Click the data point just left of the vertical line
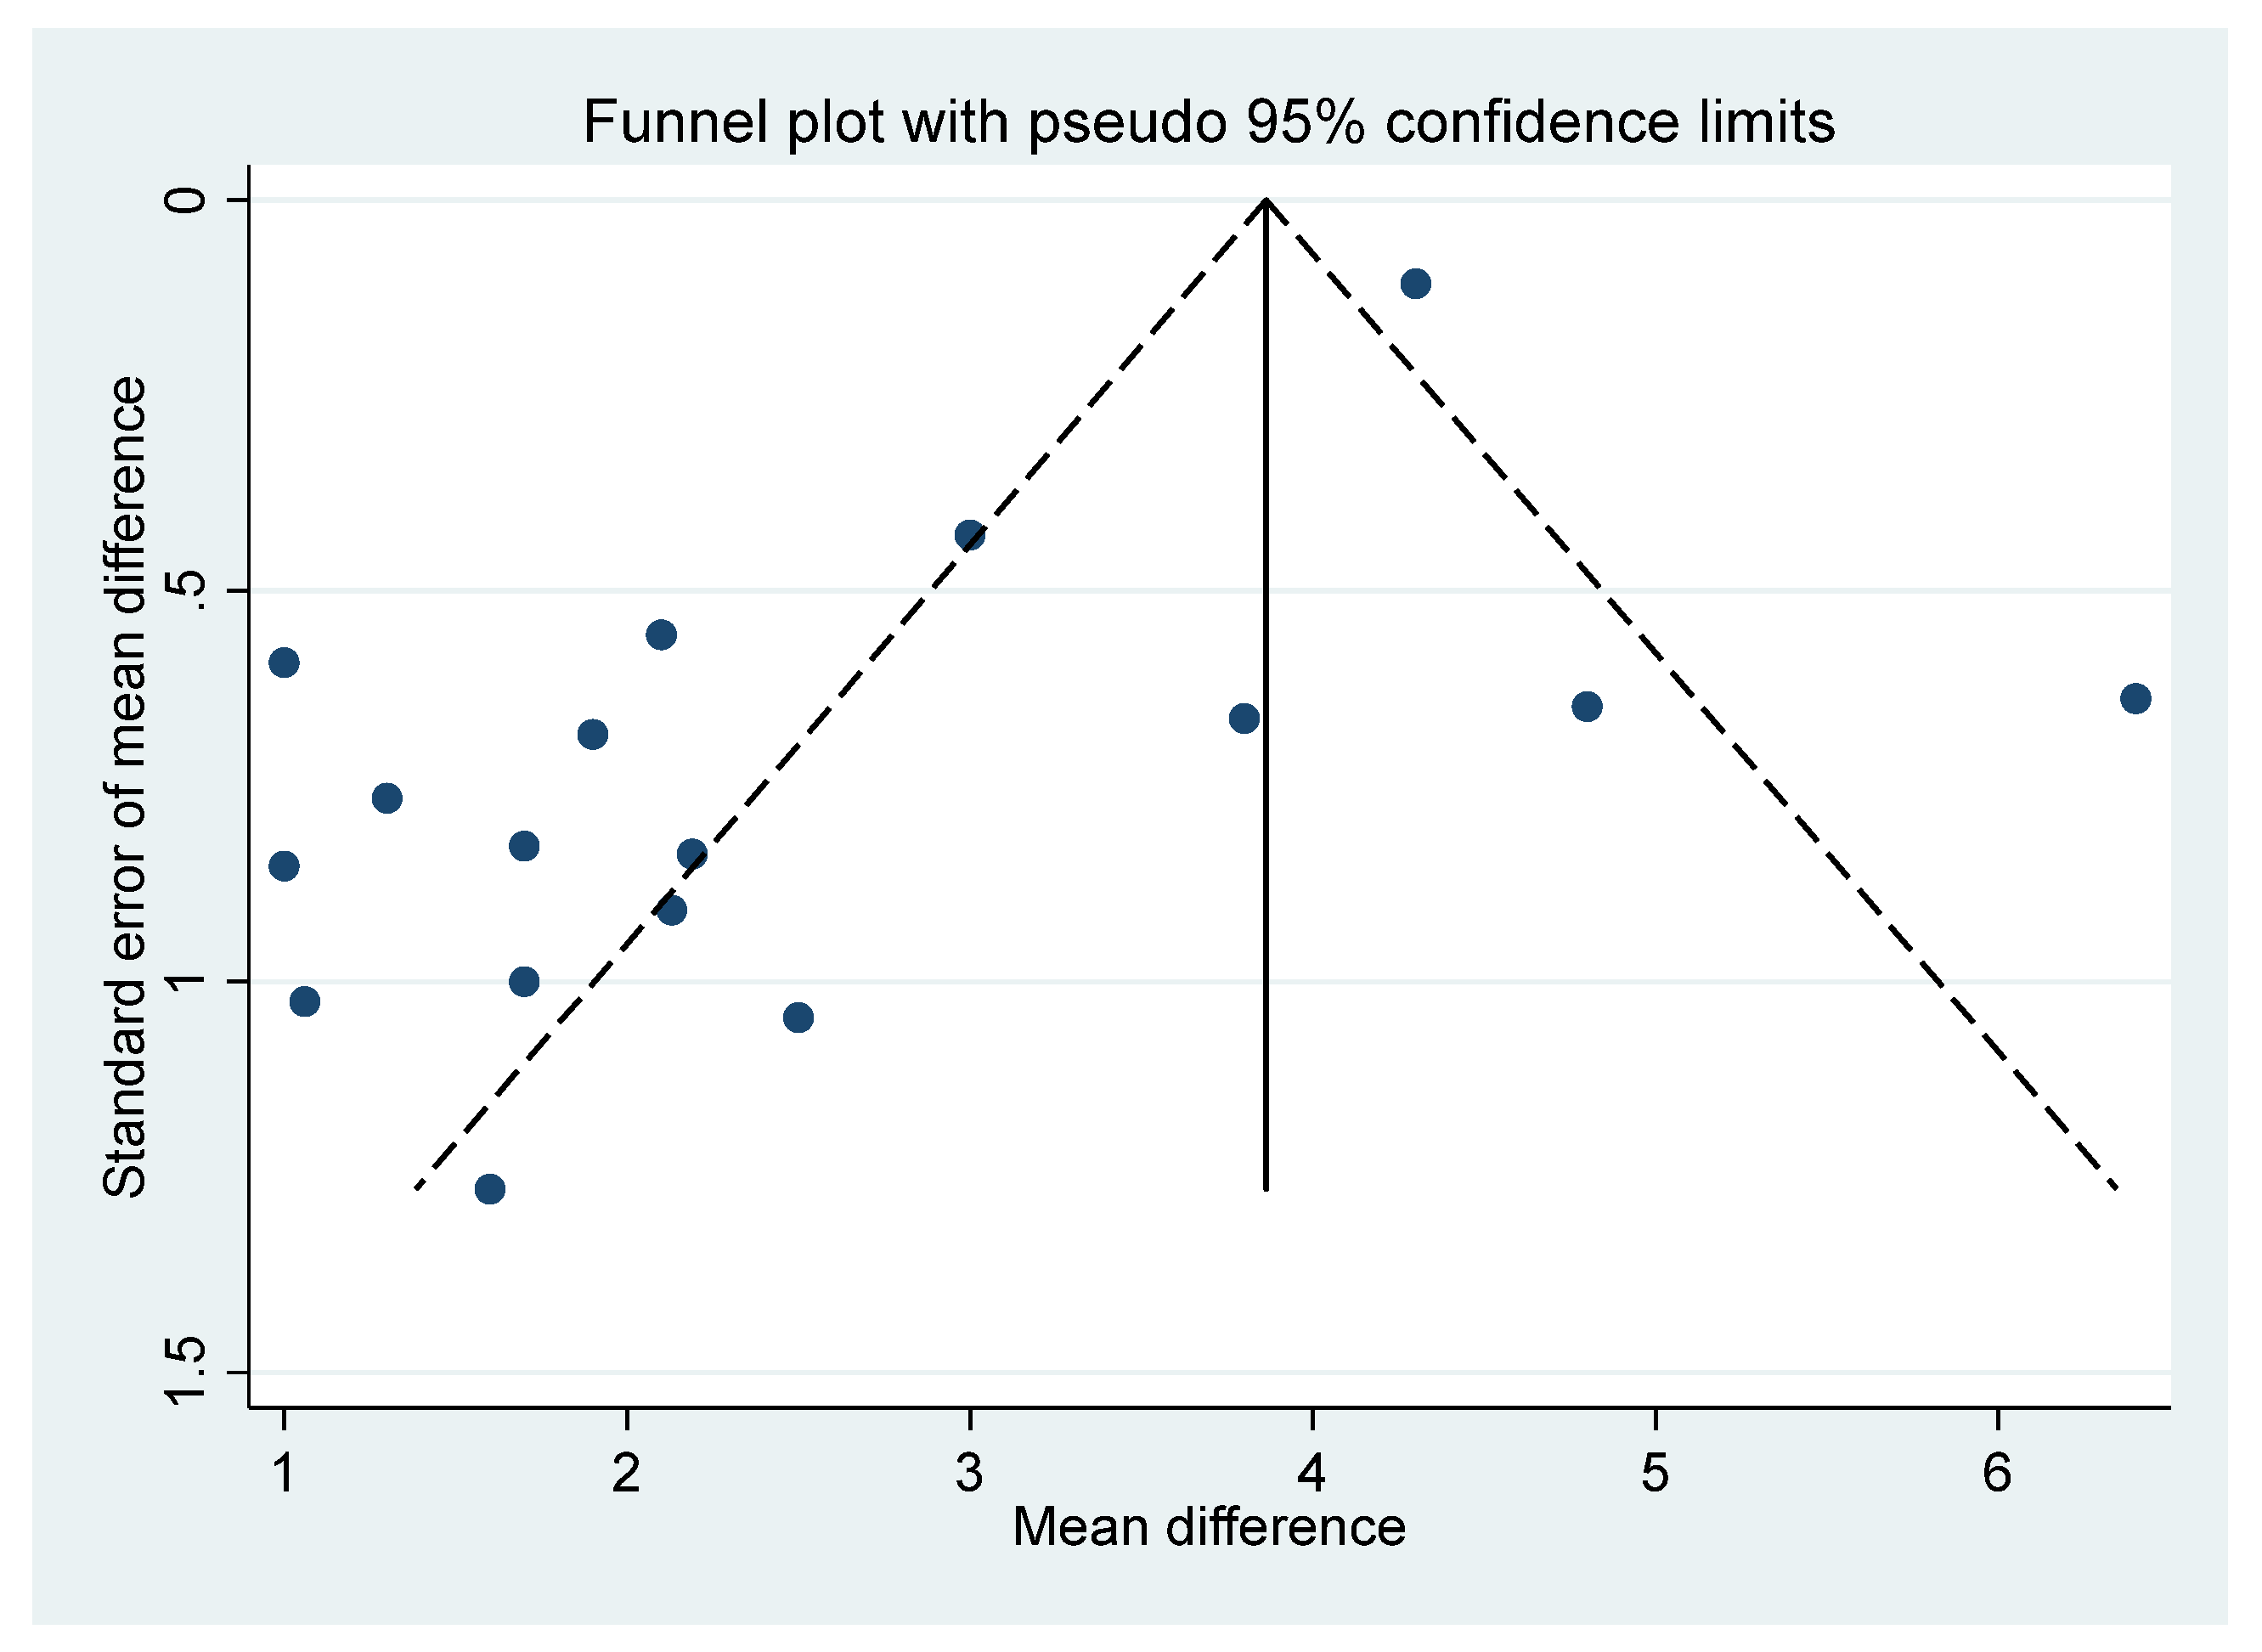Image resolution: width=2262 pixels, height=1652 pixels. 1244,718
